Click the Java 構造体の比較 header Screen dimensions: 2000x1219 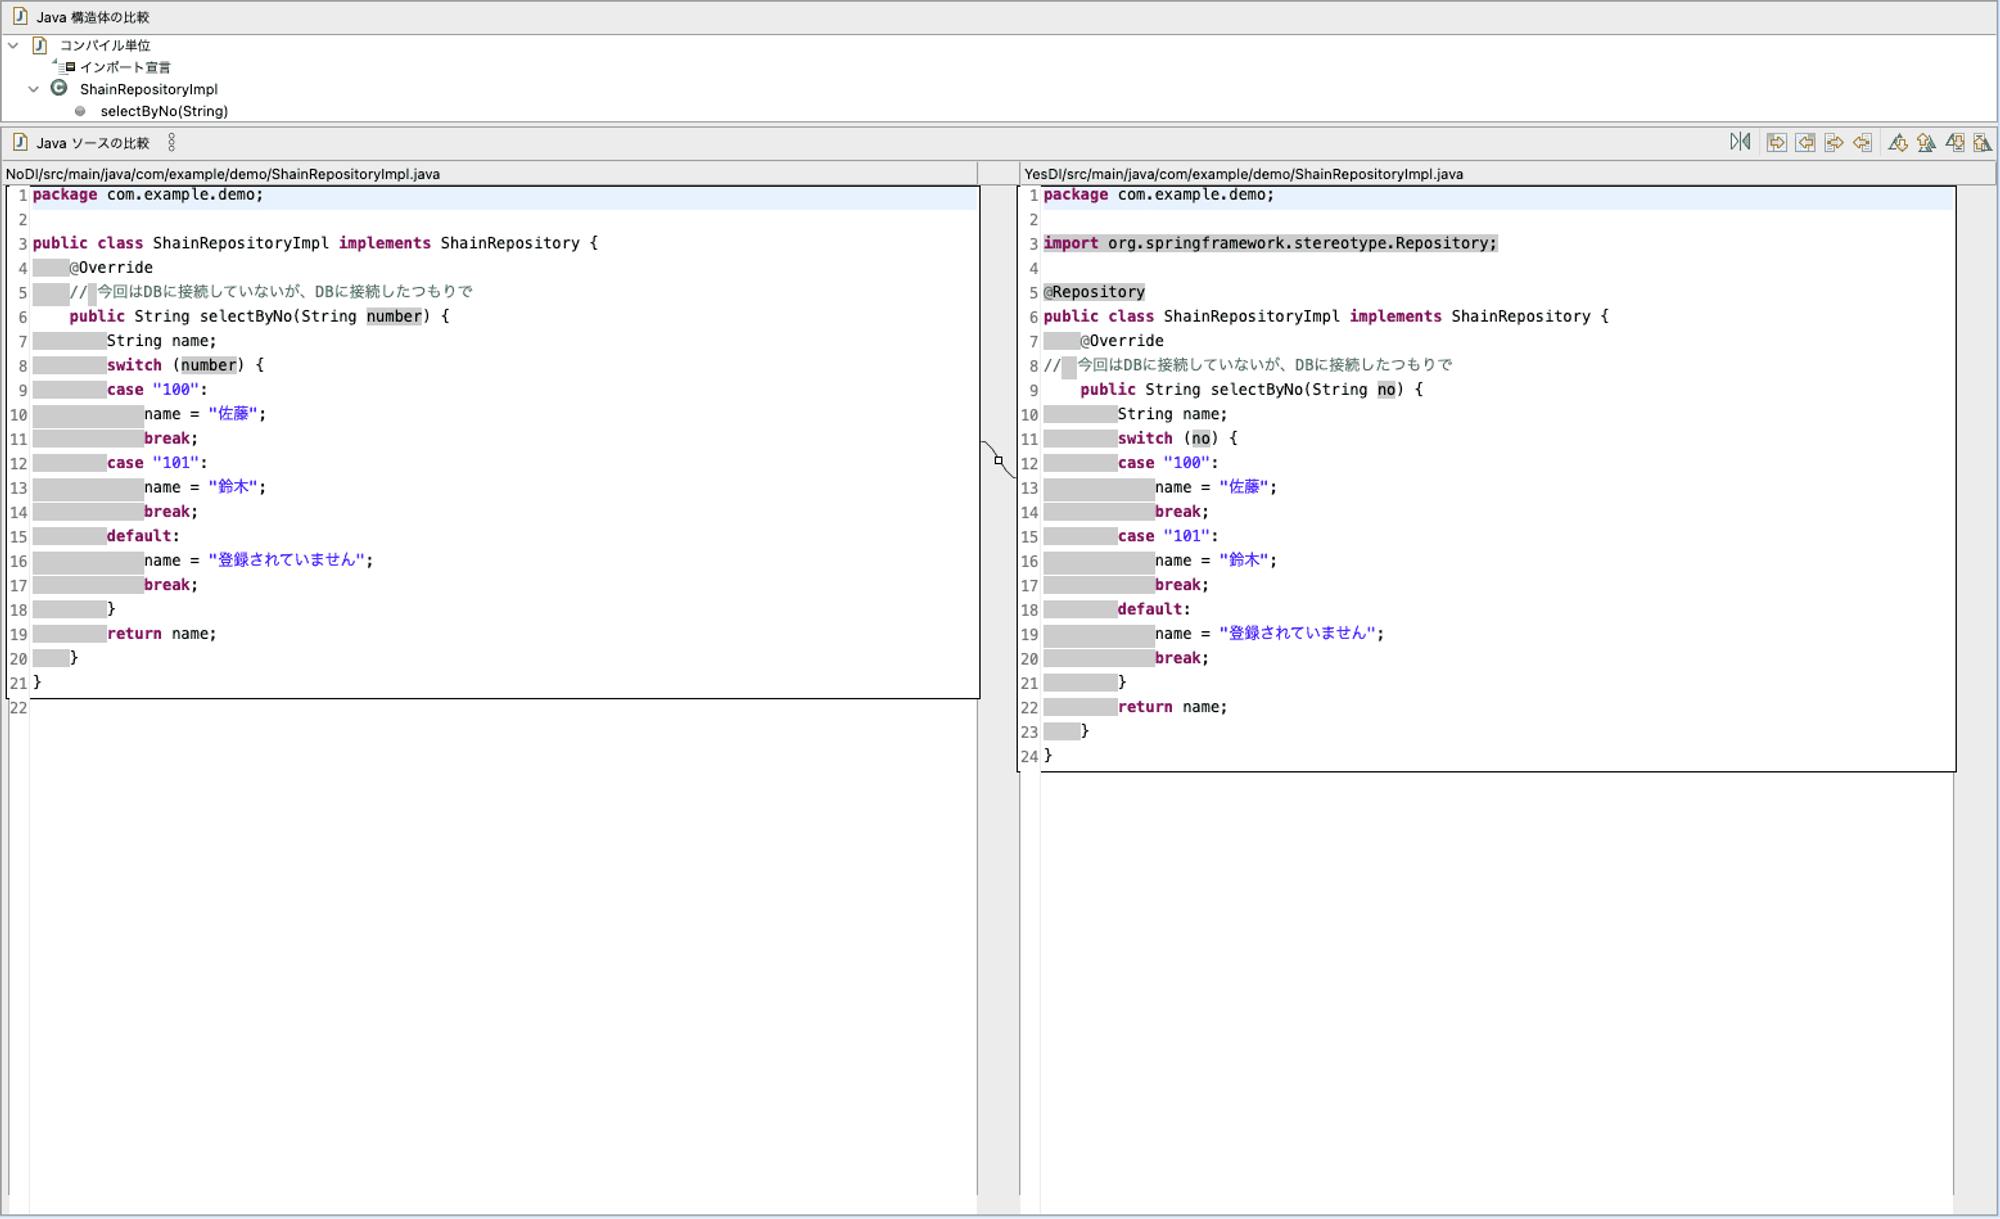point(95,16)
